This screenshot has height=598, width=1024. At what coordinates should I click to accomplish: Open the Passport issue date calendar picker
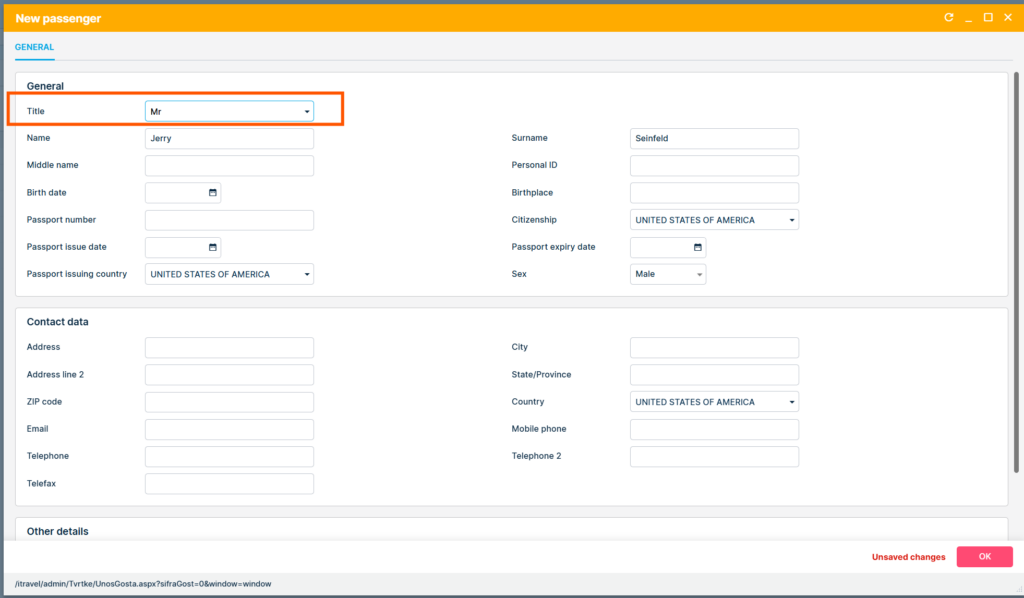click(213, 247)
